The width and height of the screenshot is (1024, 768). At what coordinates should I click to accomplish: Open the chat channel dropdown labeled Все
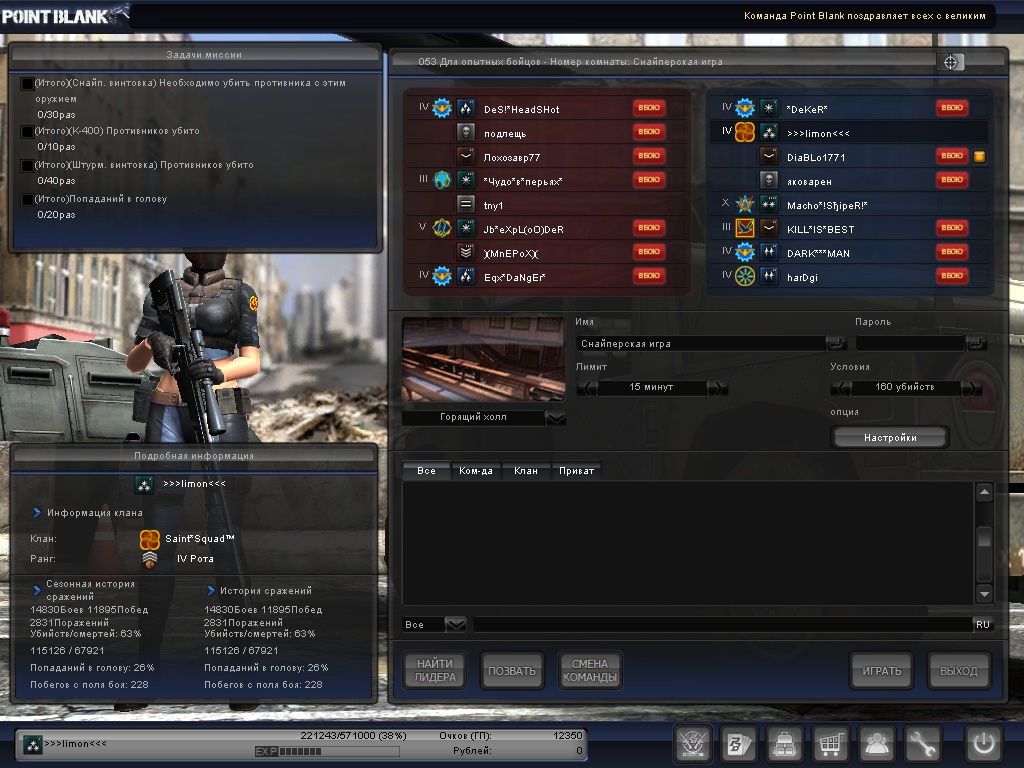click(455, 624)
